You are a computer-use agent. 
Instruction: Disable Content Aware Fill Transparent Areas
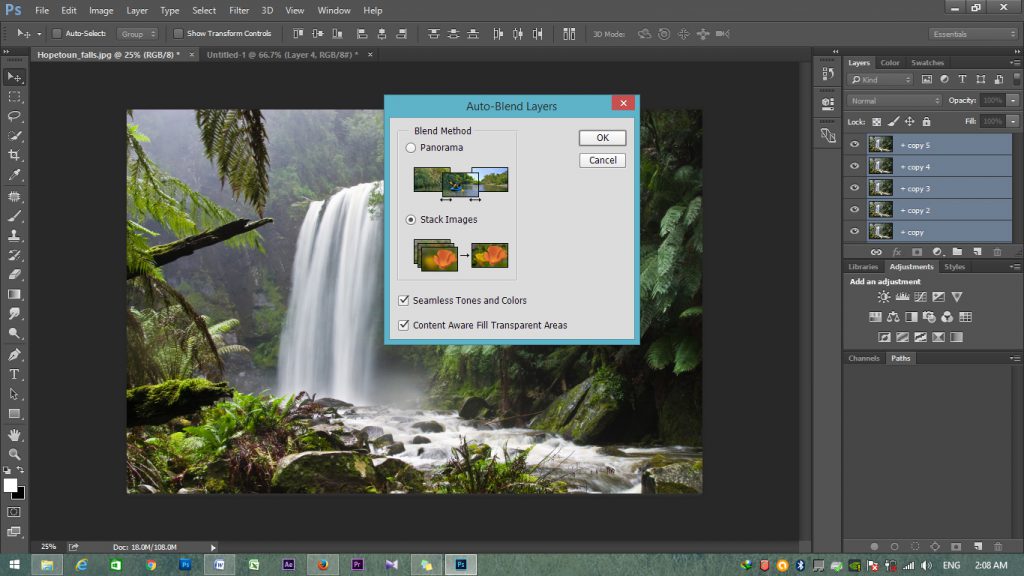coord(404,325)
